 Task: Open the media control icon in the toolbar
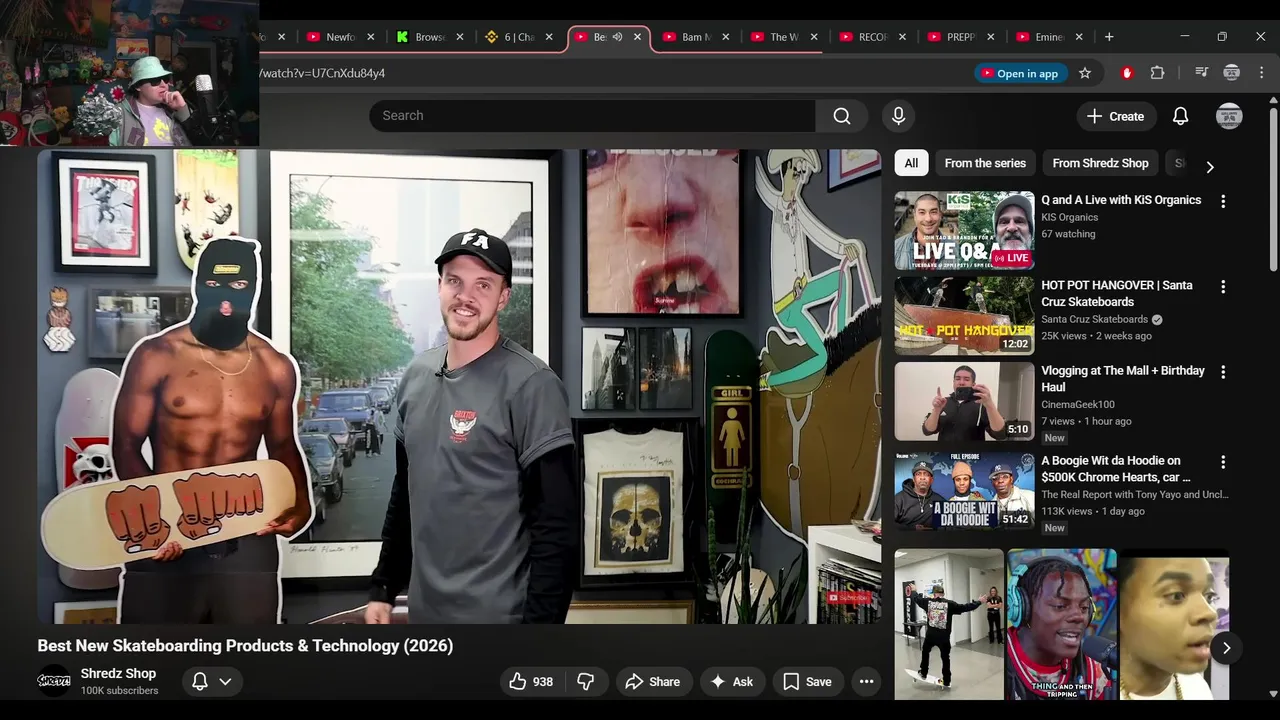(x=1201, y=73)
